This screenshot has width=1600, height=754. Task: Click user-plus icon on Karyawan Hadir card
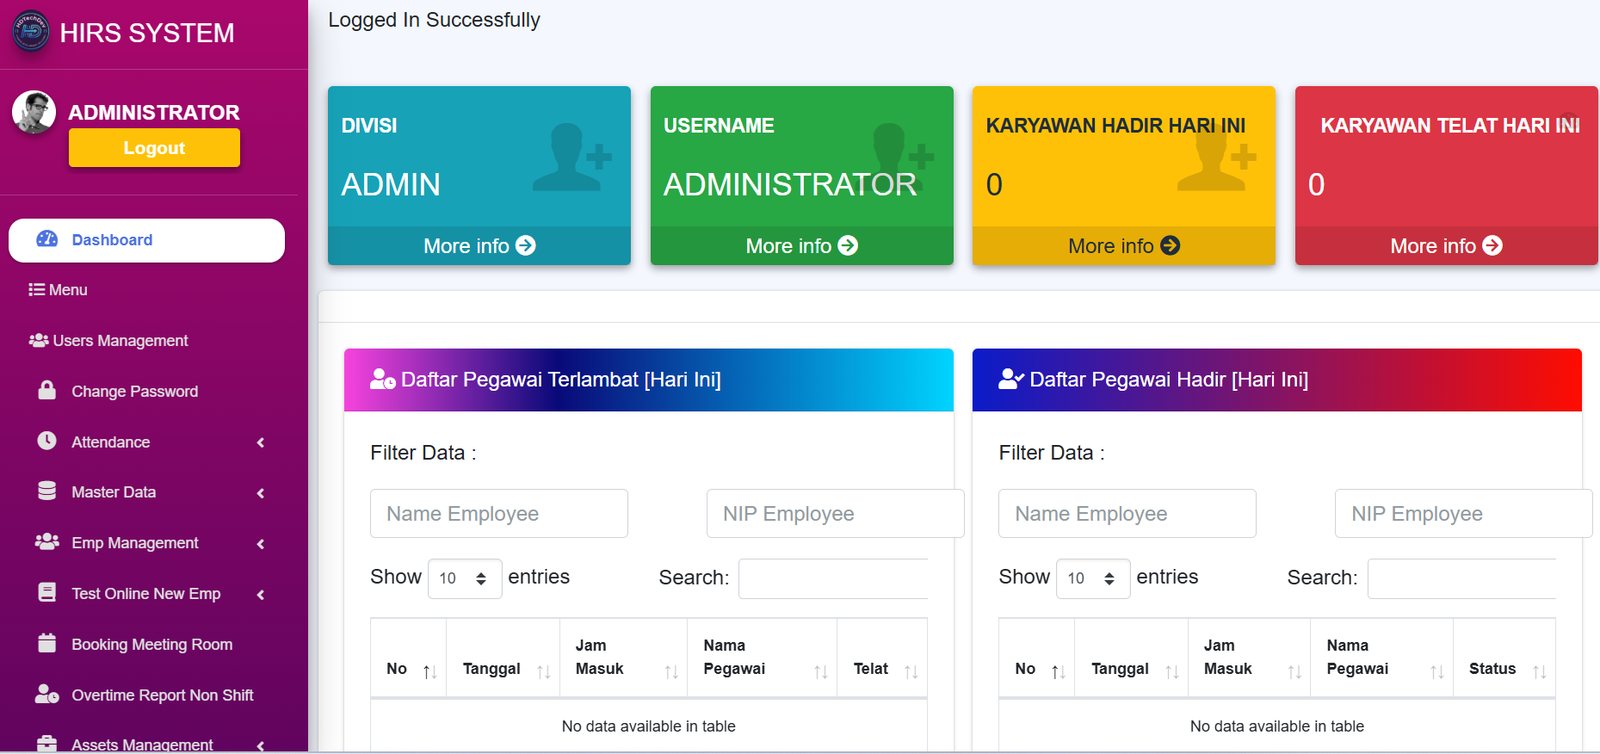1217,157
